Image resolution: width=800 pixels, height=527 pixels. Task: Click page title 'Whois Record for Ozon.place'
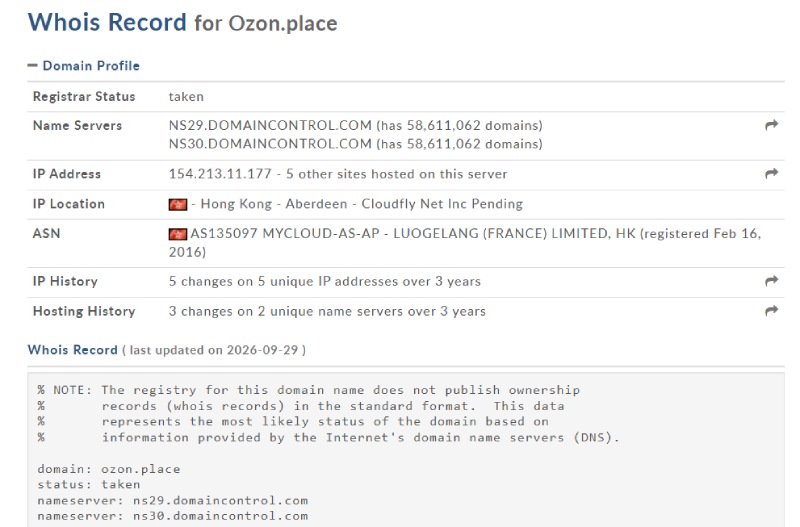pos(183,23)
